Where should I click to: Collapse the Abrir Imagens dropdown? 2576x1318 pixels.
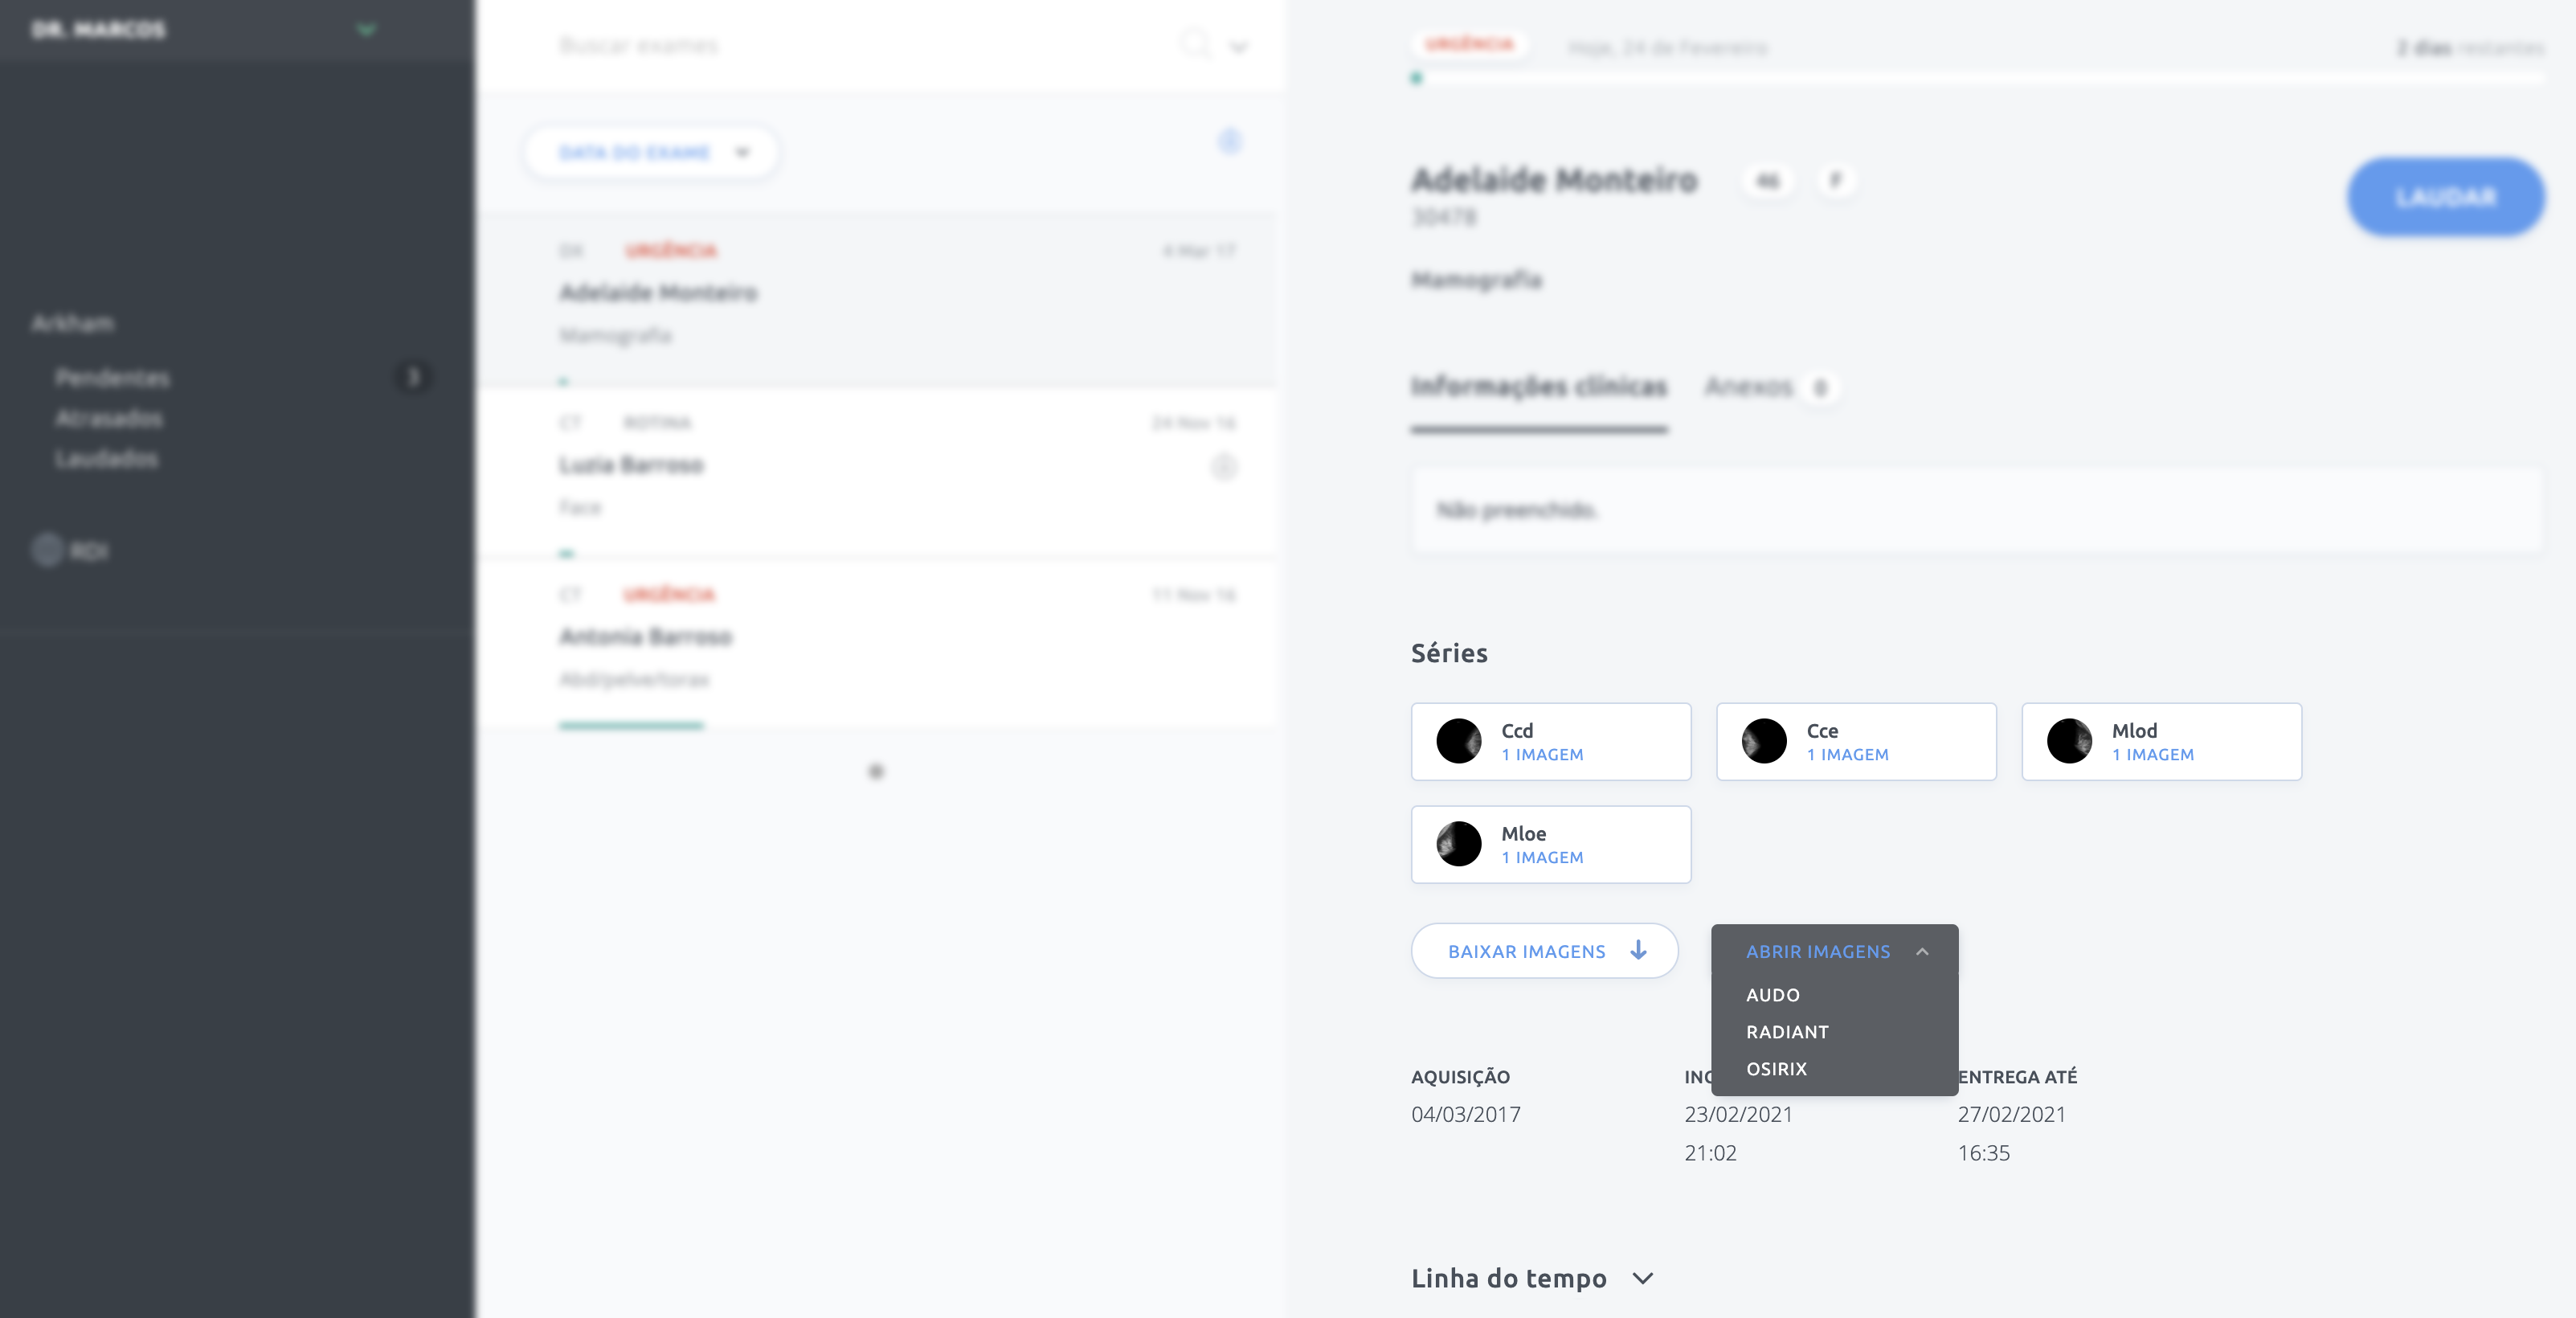tap(1834, 951)
